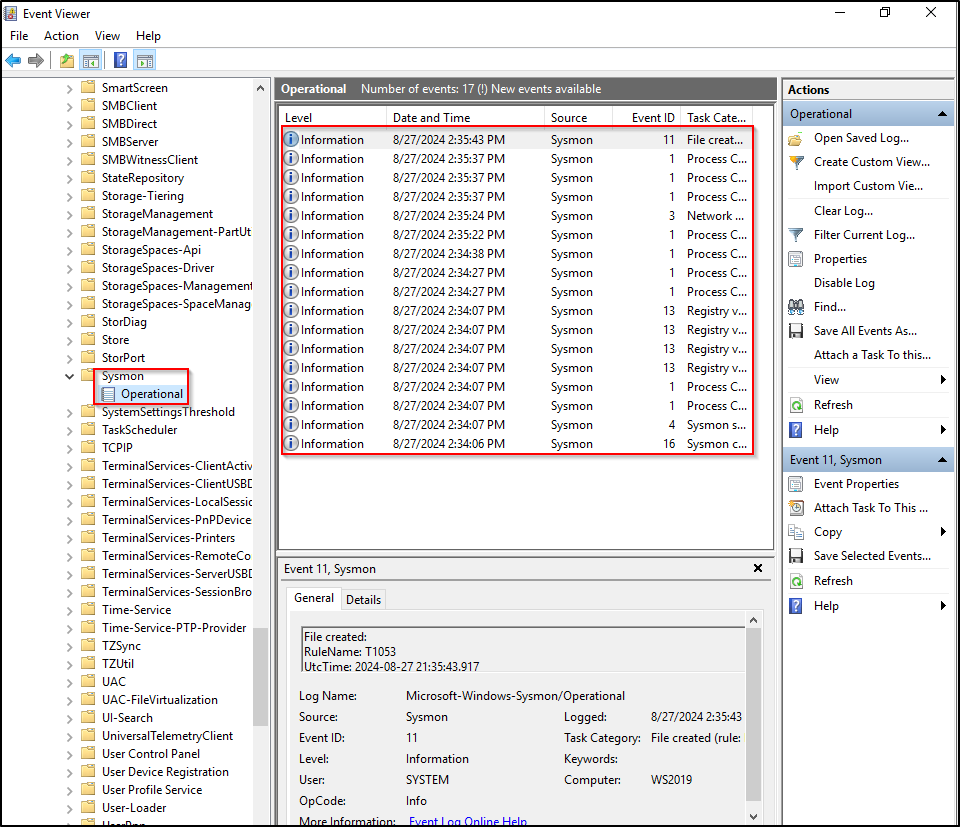The width and height of the screenshot is (960, 827).
Task: Collapse the Sysmon tree node
Action: (x=69, y=376)
